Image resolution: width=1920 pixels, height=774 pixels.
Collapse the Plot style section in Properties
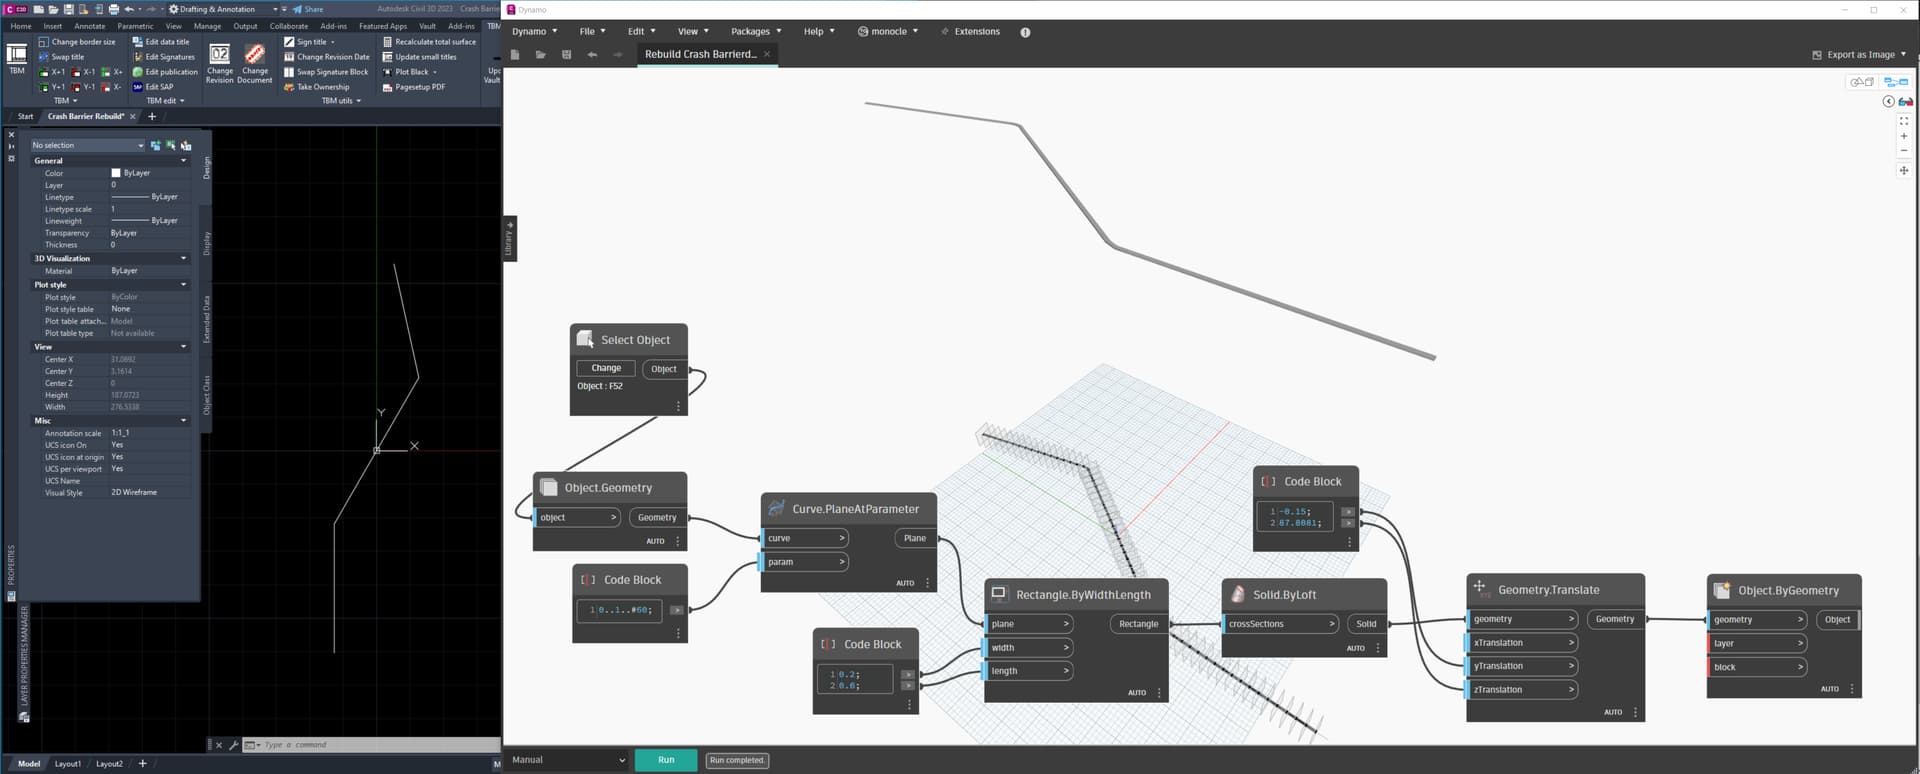click(x=183, y=285)
